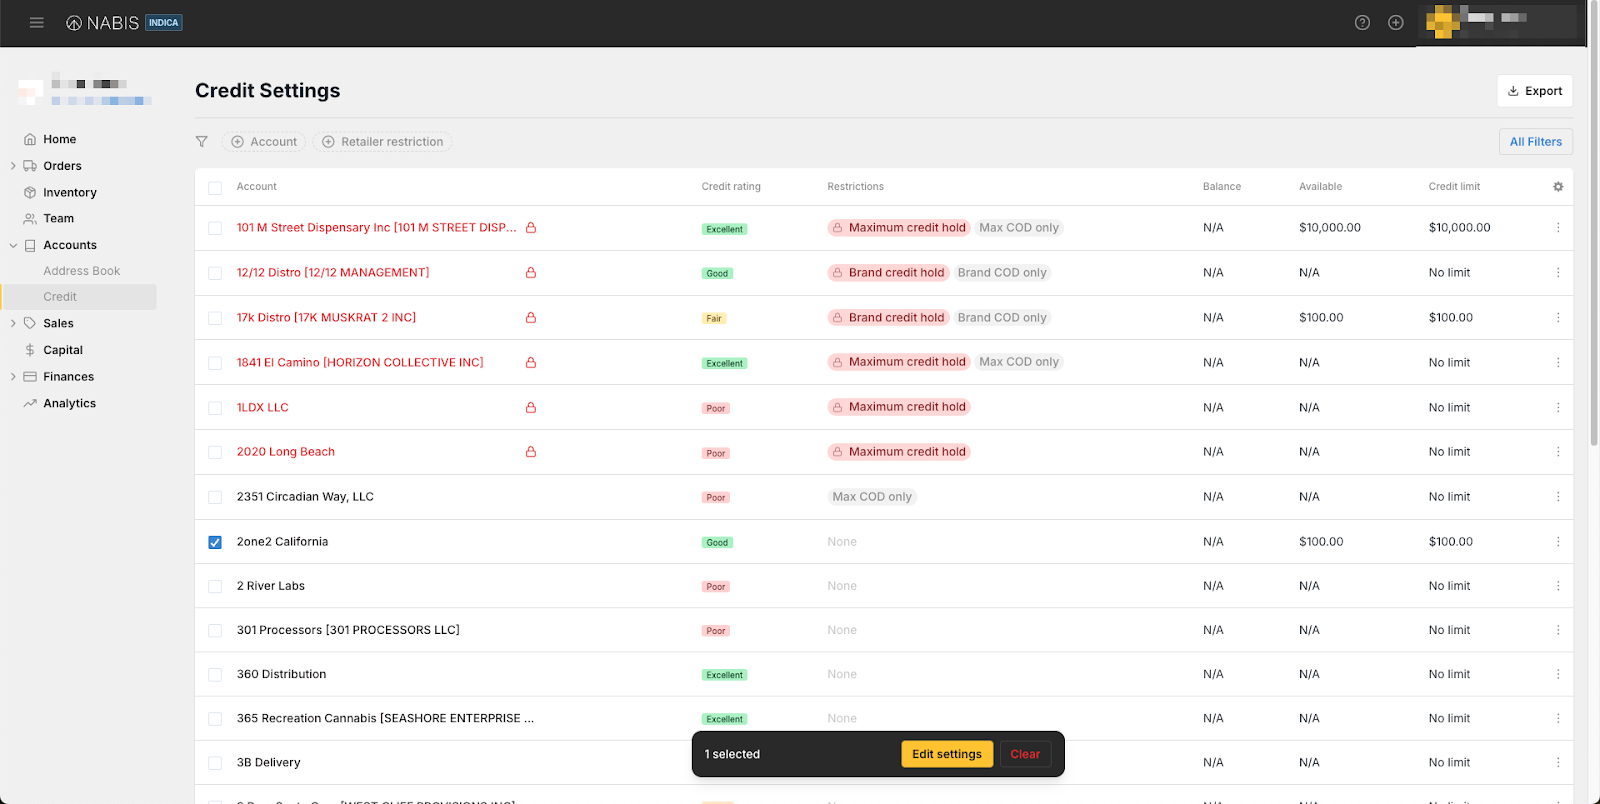This screenshot has width=1600, height=804.
Task: Open Address Book in the sidebar
Action: coord(81,271)
